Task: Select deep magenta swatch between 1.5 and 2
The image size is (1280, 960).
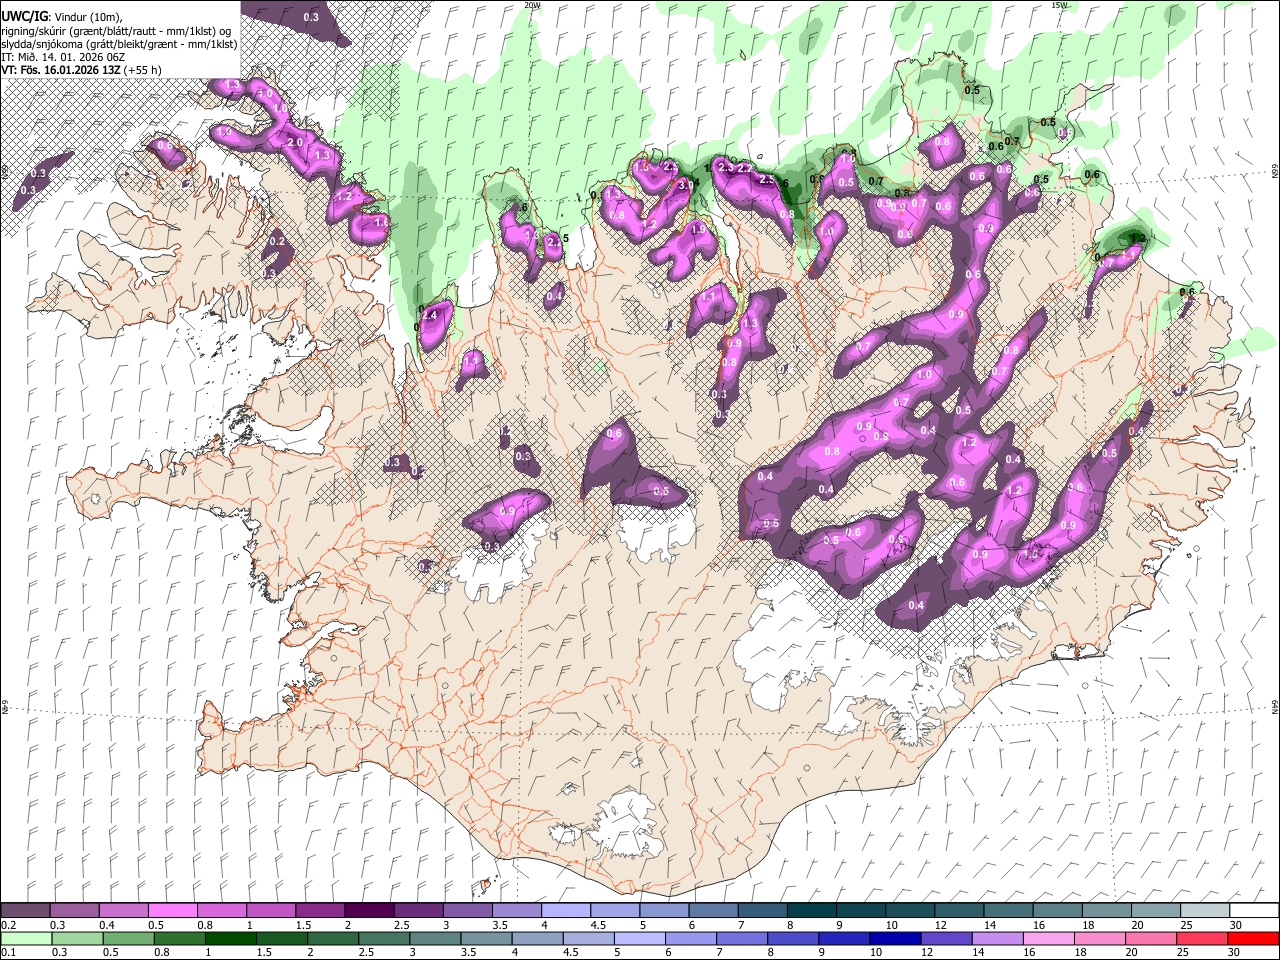Action: [x=320, y=911]
